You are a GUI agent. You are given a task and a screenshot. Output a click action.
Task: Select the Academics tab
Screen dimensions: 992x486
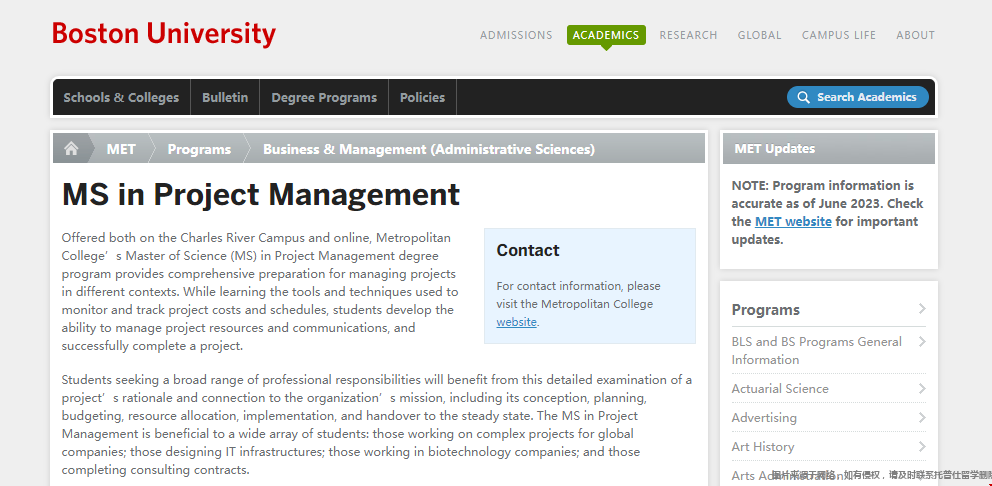606,35
